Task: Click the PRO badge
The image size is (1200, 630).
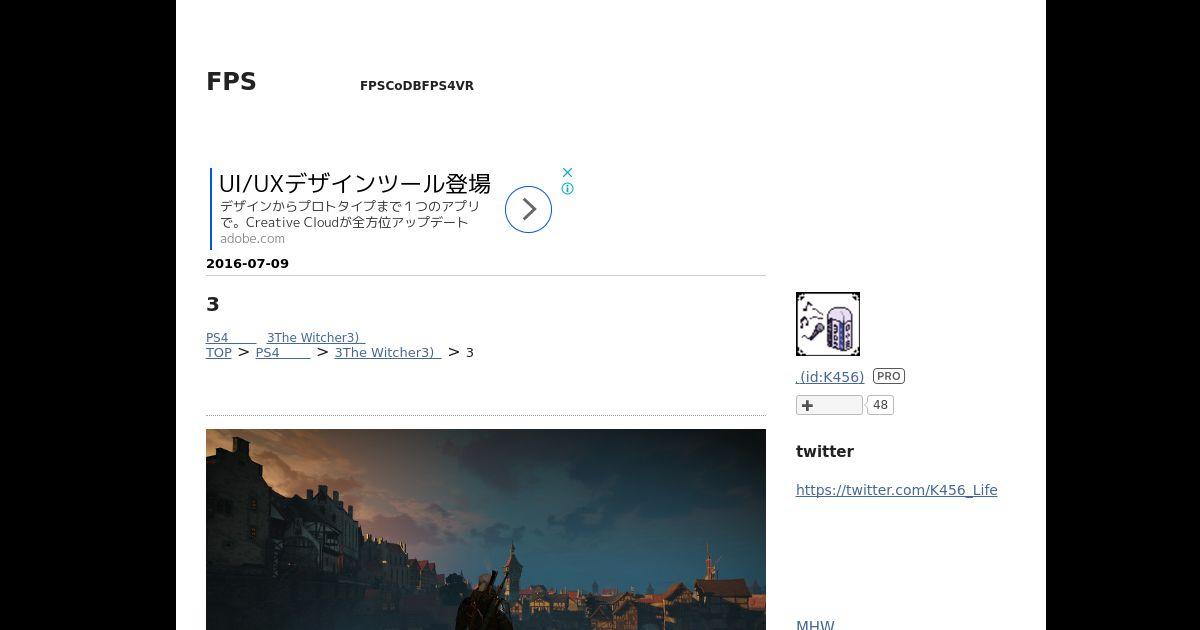Action: (x=889, y=376)
